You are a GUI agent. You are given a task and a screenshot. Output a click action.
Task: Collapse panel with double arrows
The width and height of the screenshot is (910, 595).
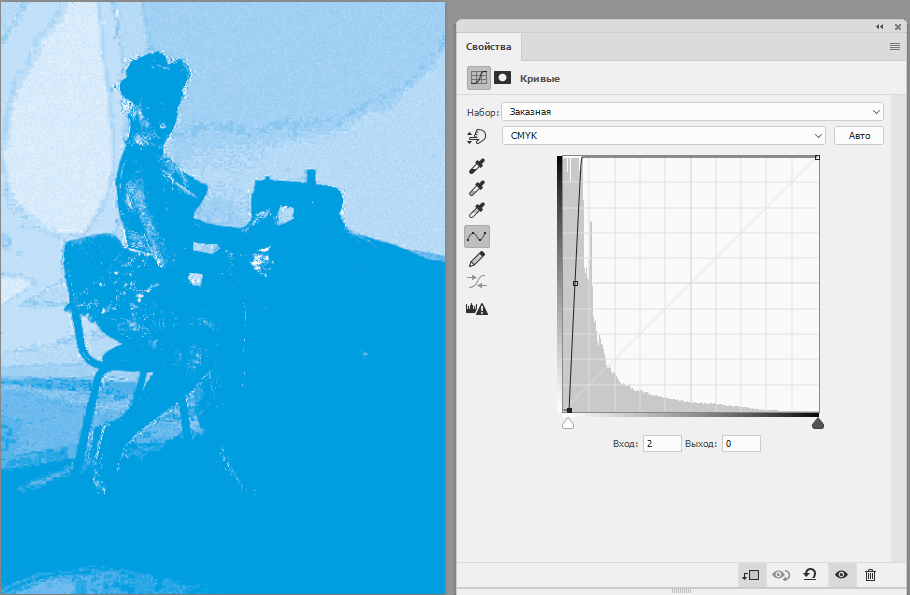pos(880,27)
